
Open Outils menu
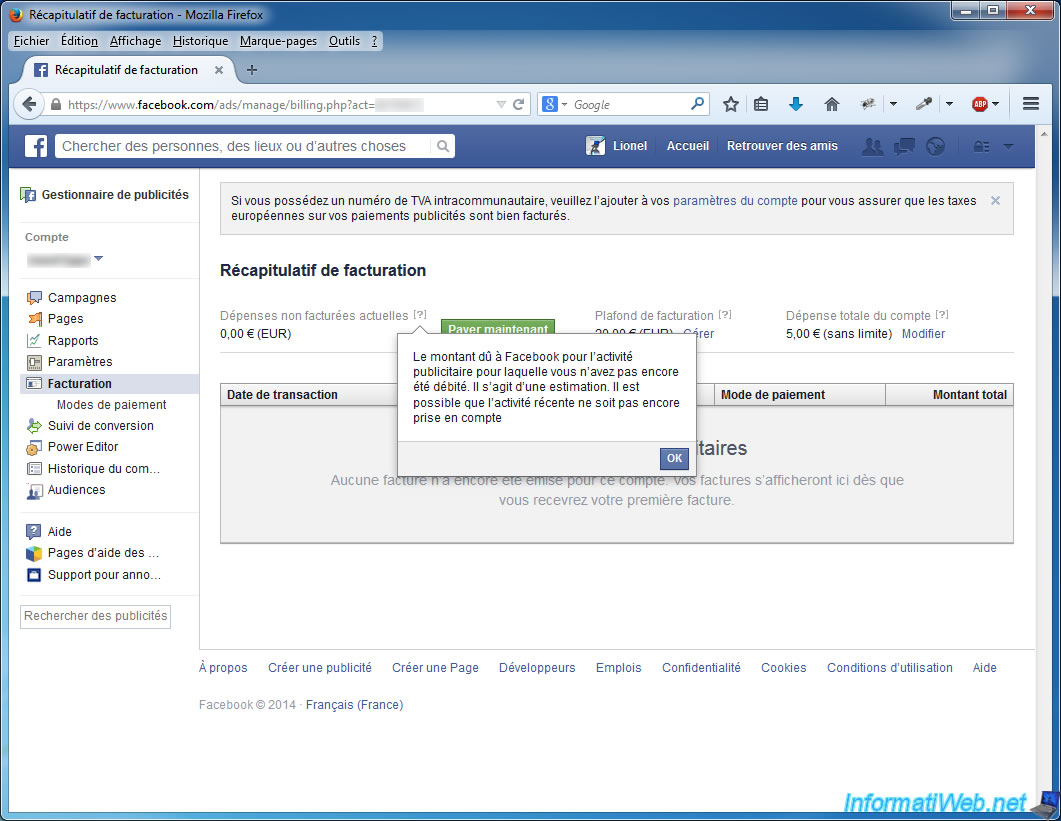[344, 41]
